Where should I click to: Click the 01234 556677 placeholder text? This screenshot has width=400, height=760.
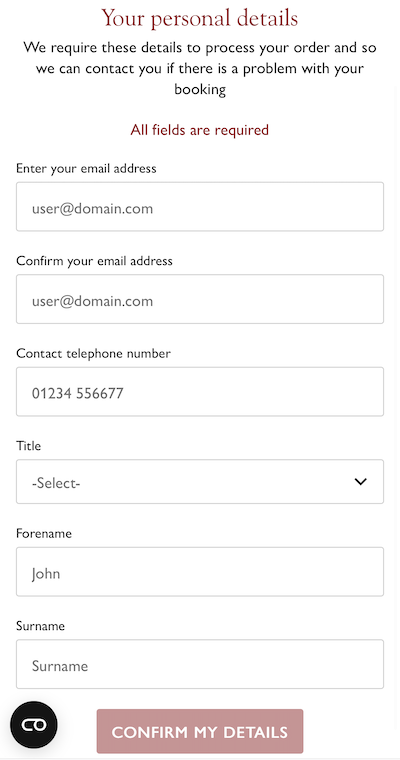click(x=78, y=393)
